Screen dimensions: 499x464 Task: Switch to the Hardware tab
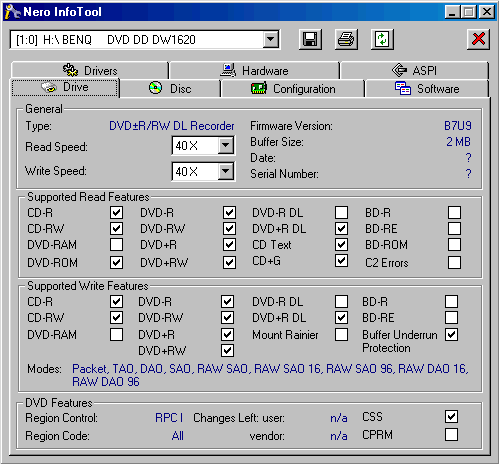pos(254,70)
